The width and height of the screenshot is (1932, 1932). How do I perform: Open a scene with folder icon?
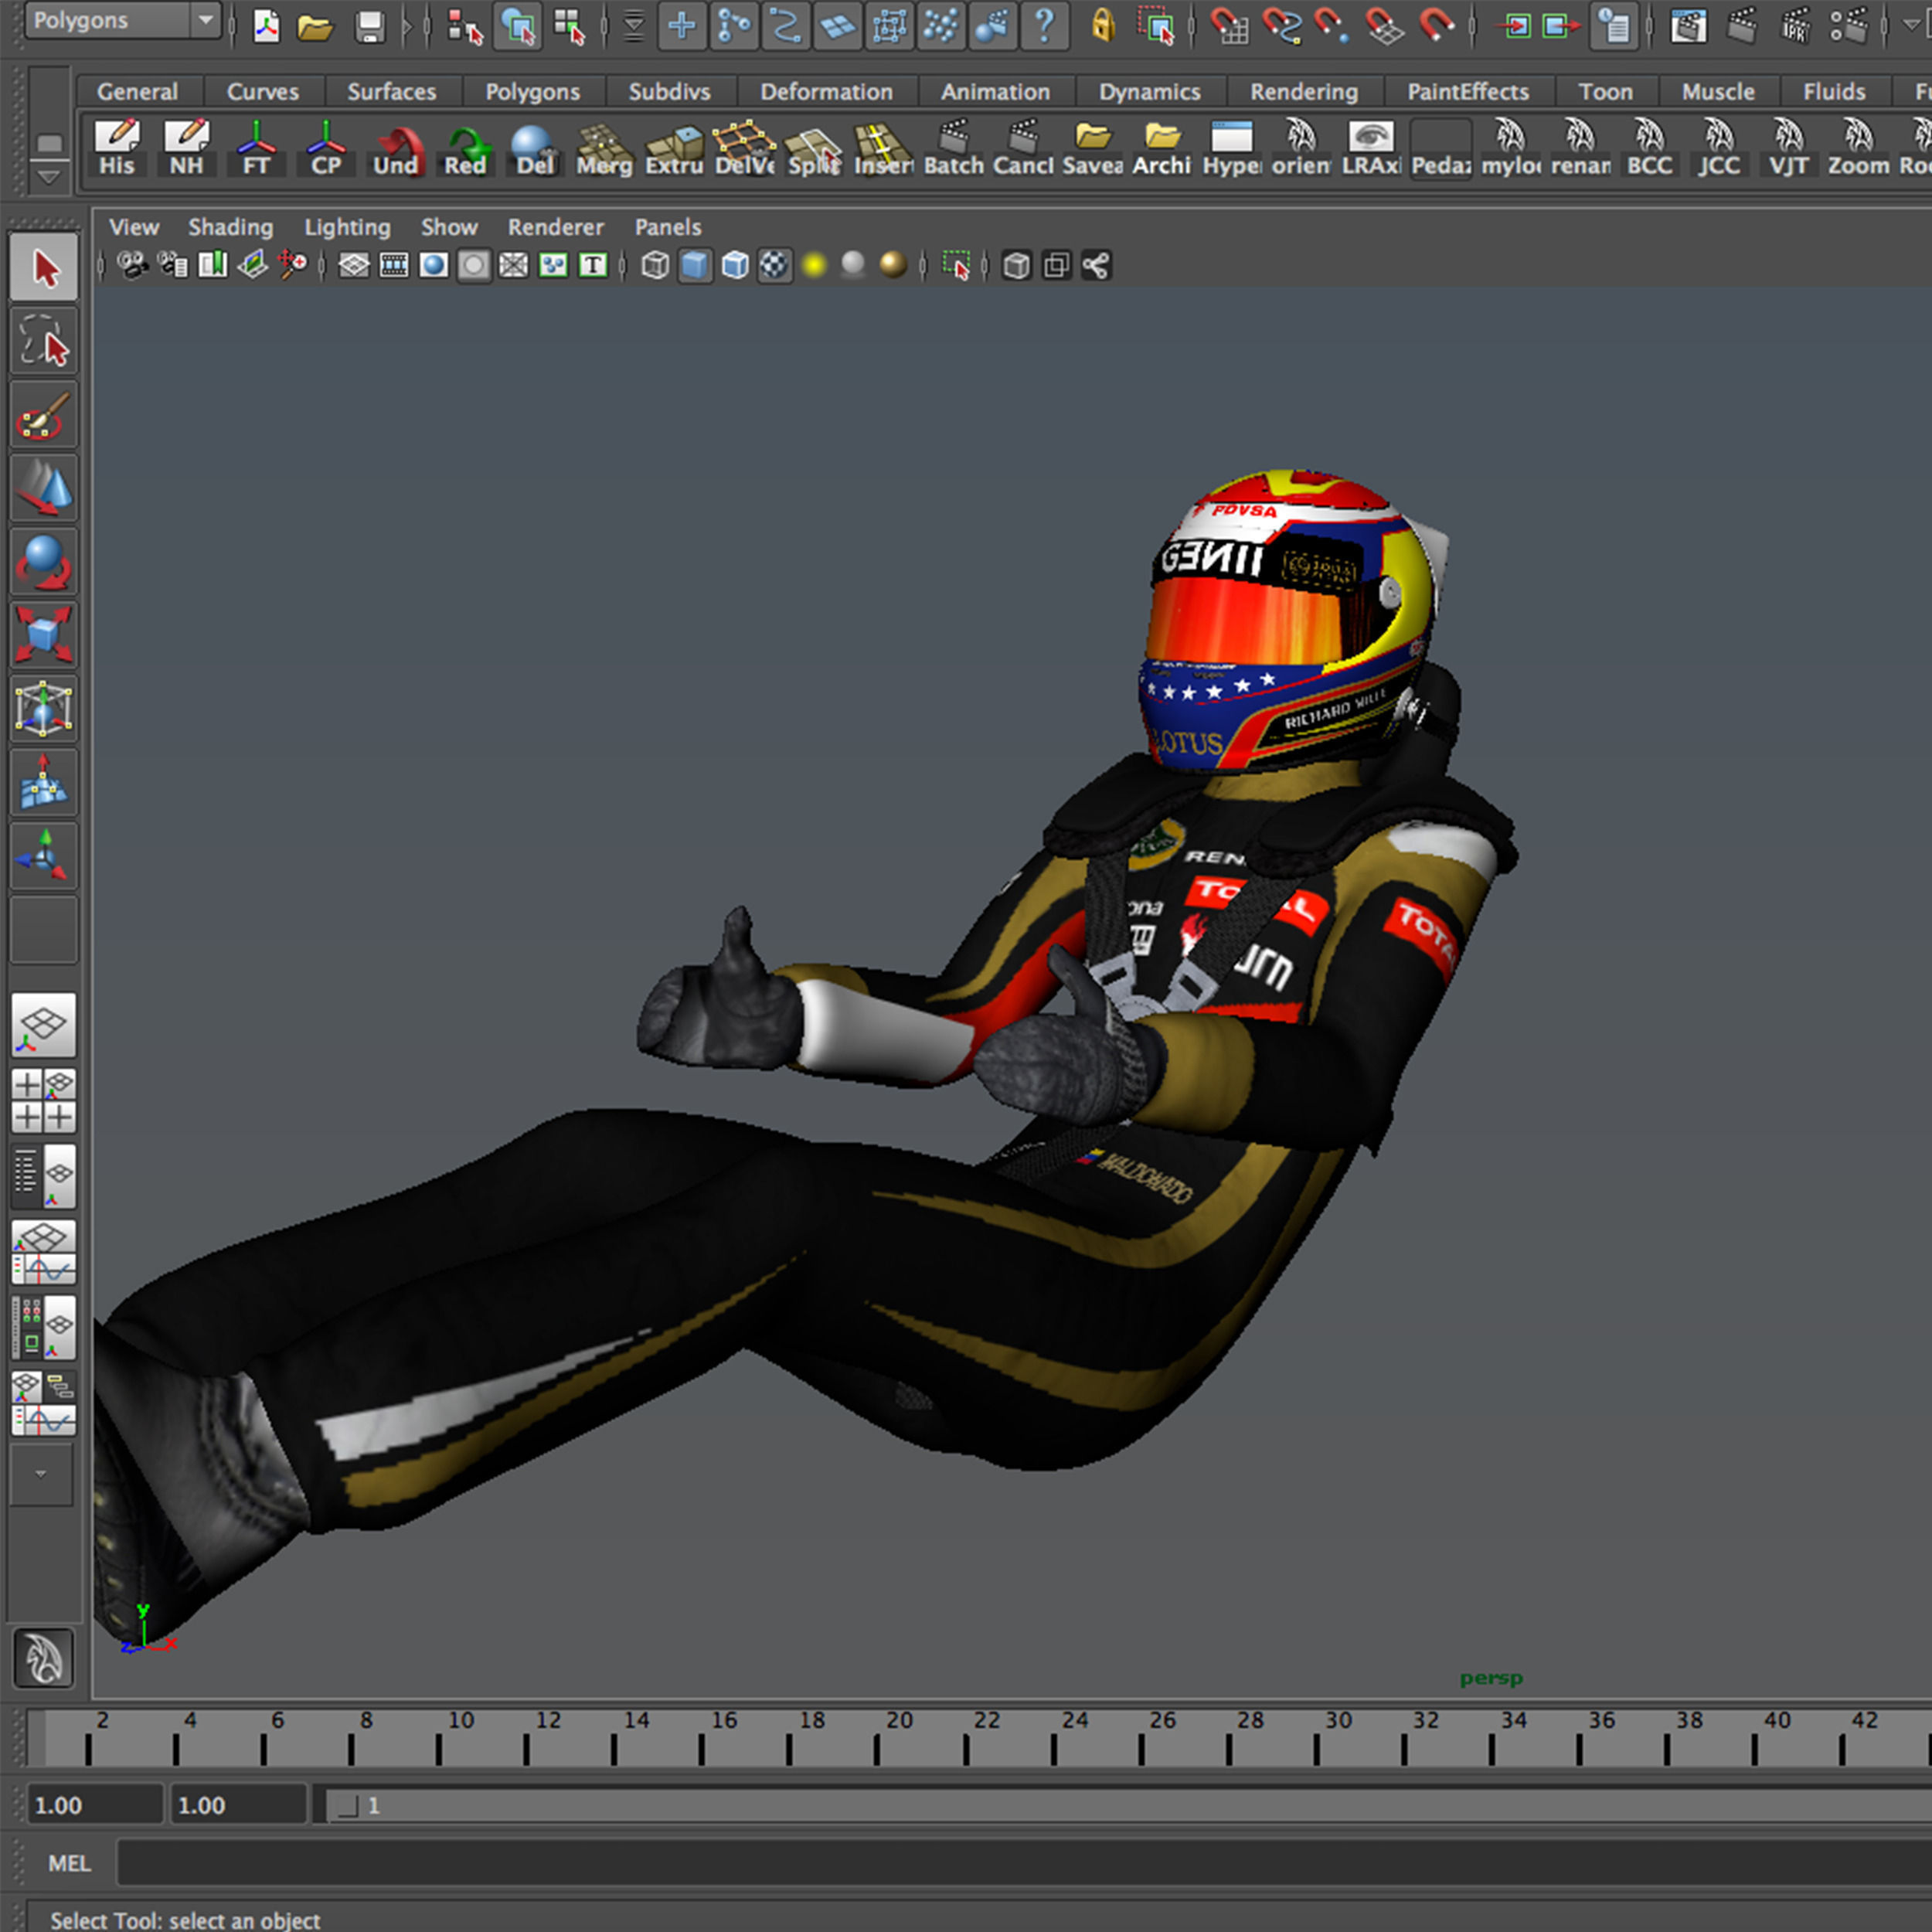coord(315,26)
